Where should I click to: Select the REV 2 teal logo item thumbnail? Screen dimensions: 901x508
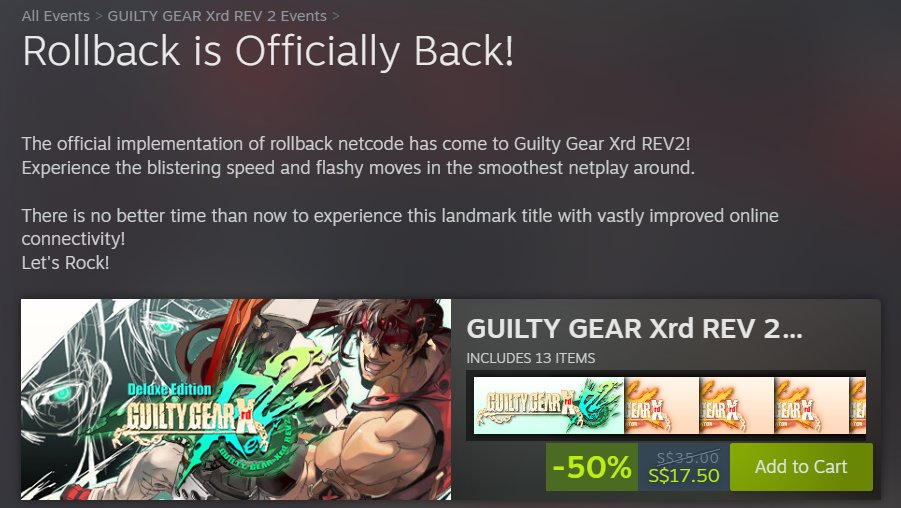[x=549, y=405]
